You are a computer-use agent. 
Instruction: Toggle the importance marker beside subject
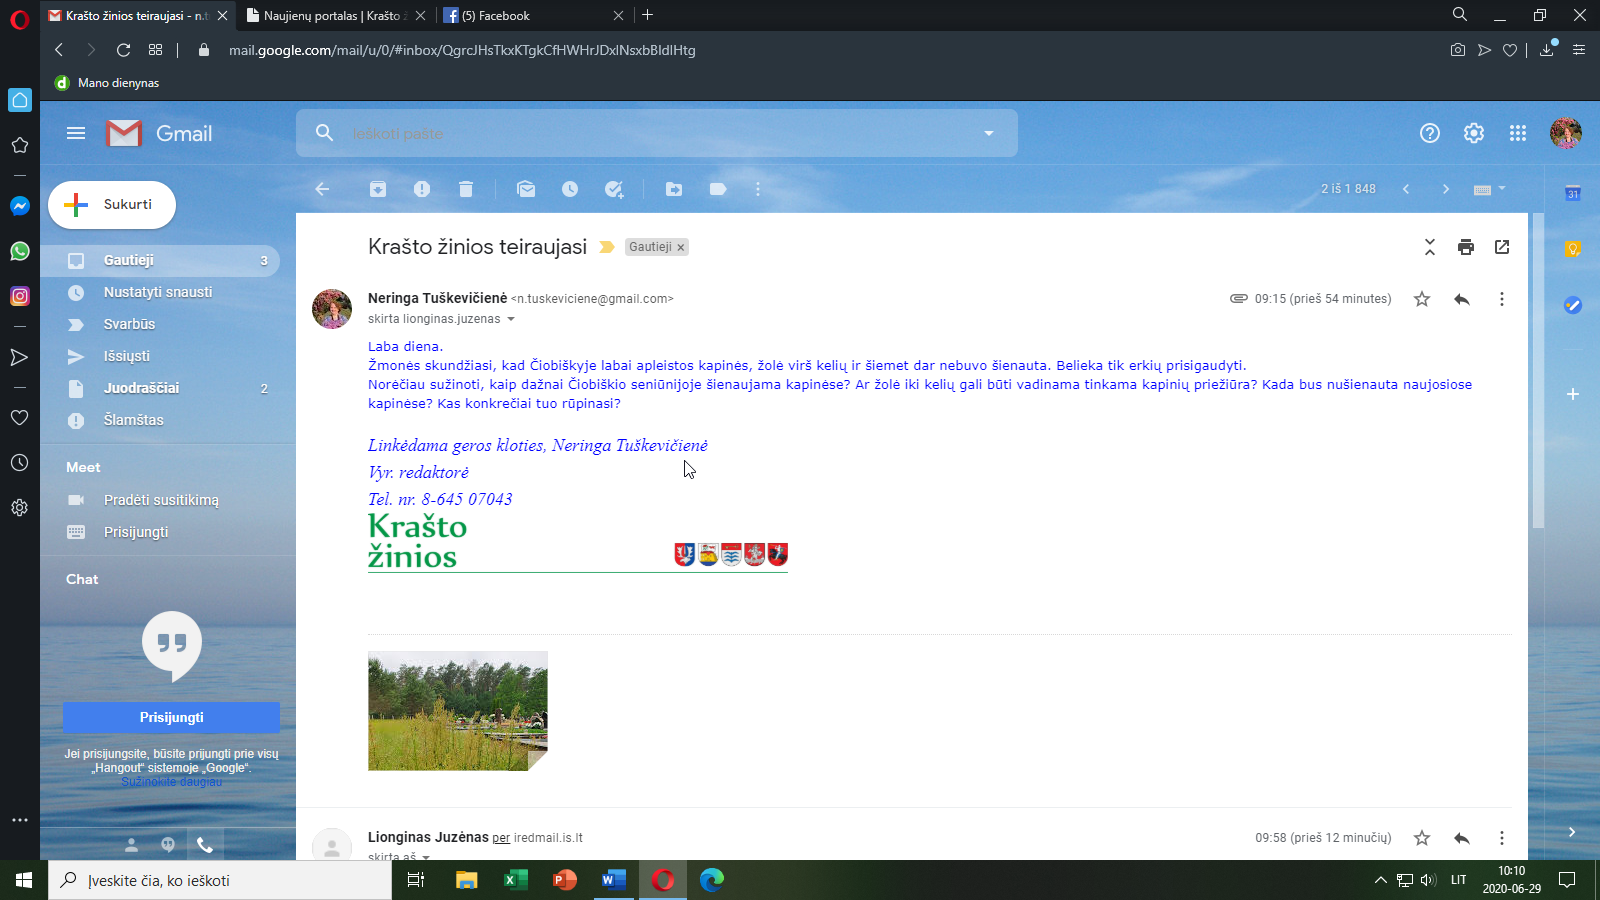[606, 247]
